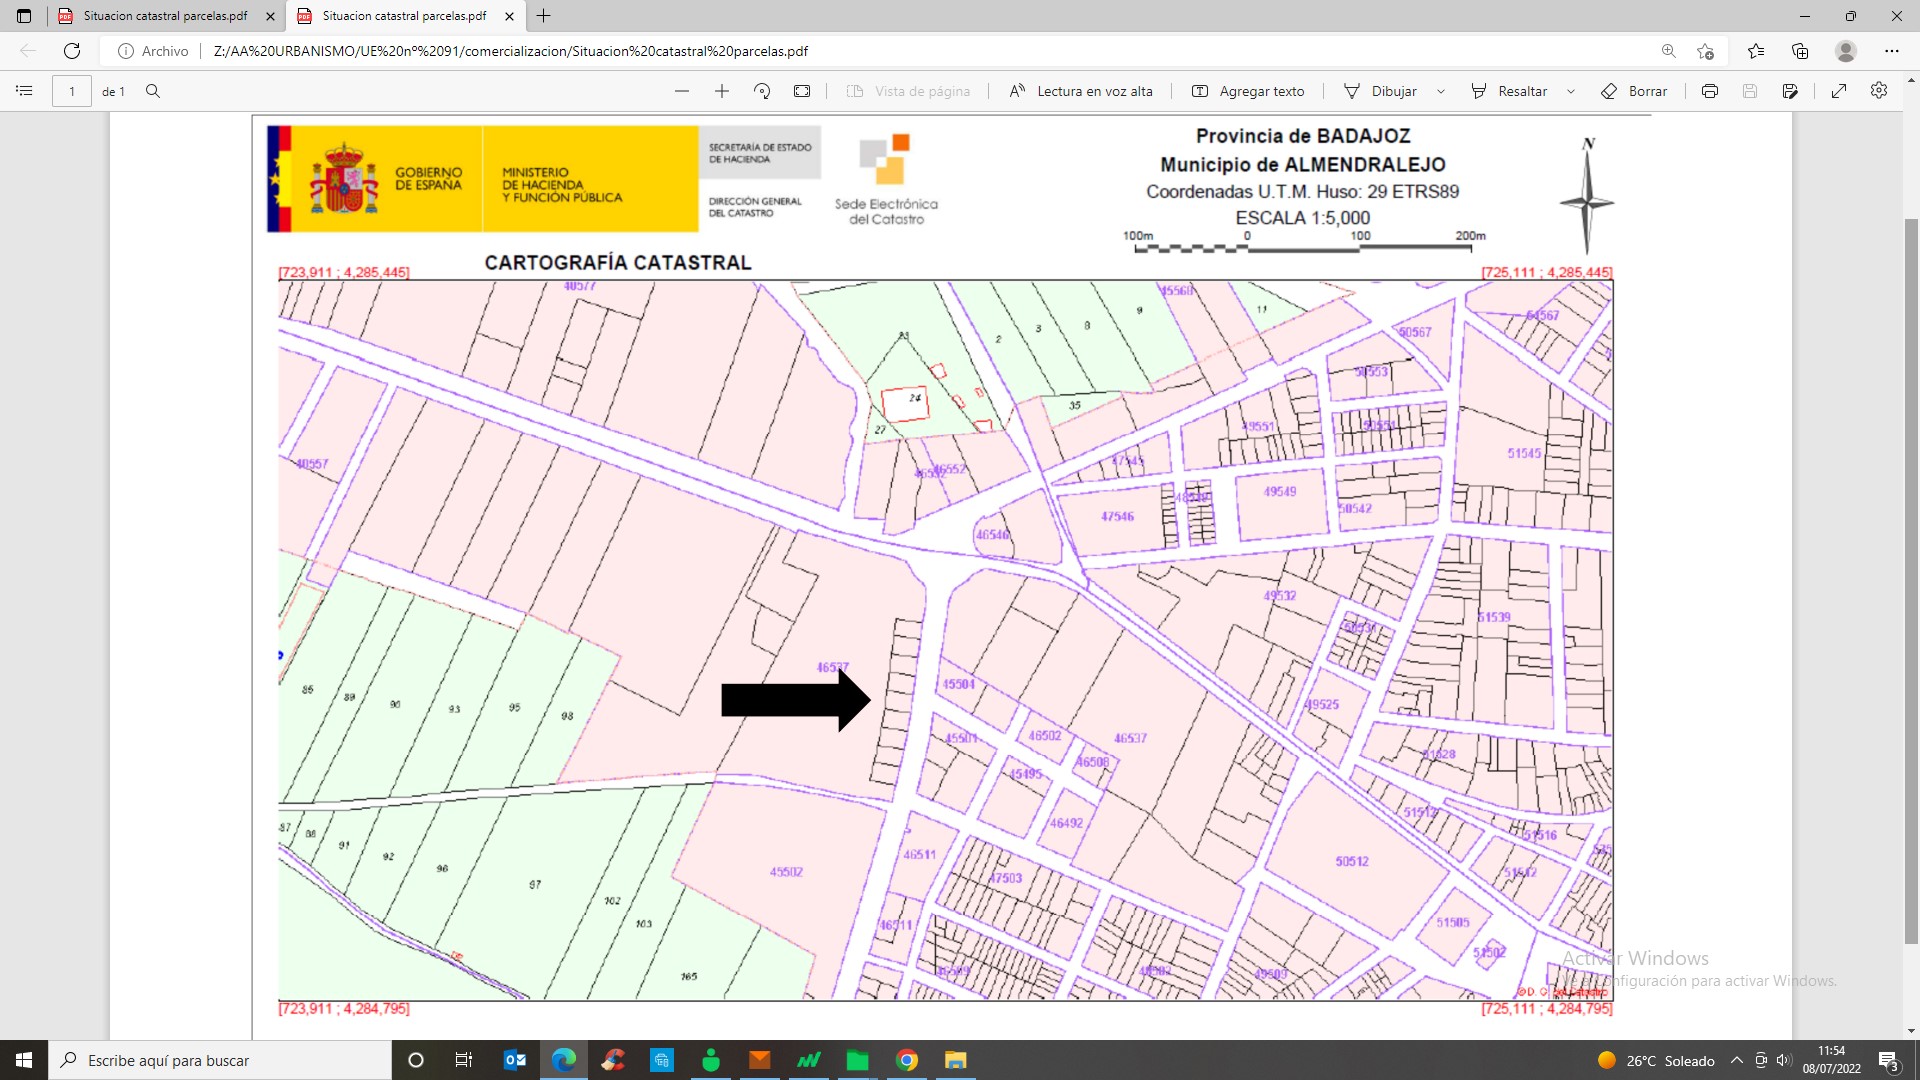1920x1080 pixels.
Task: Expand the Resaltar highlight options dropdown
Action: click(x=1571, y=91)
